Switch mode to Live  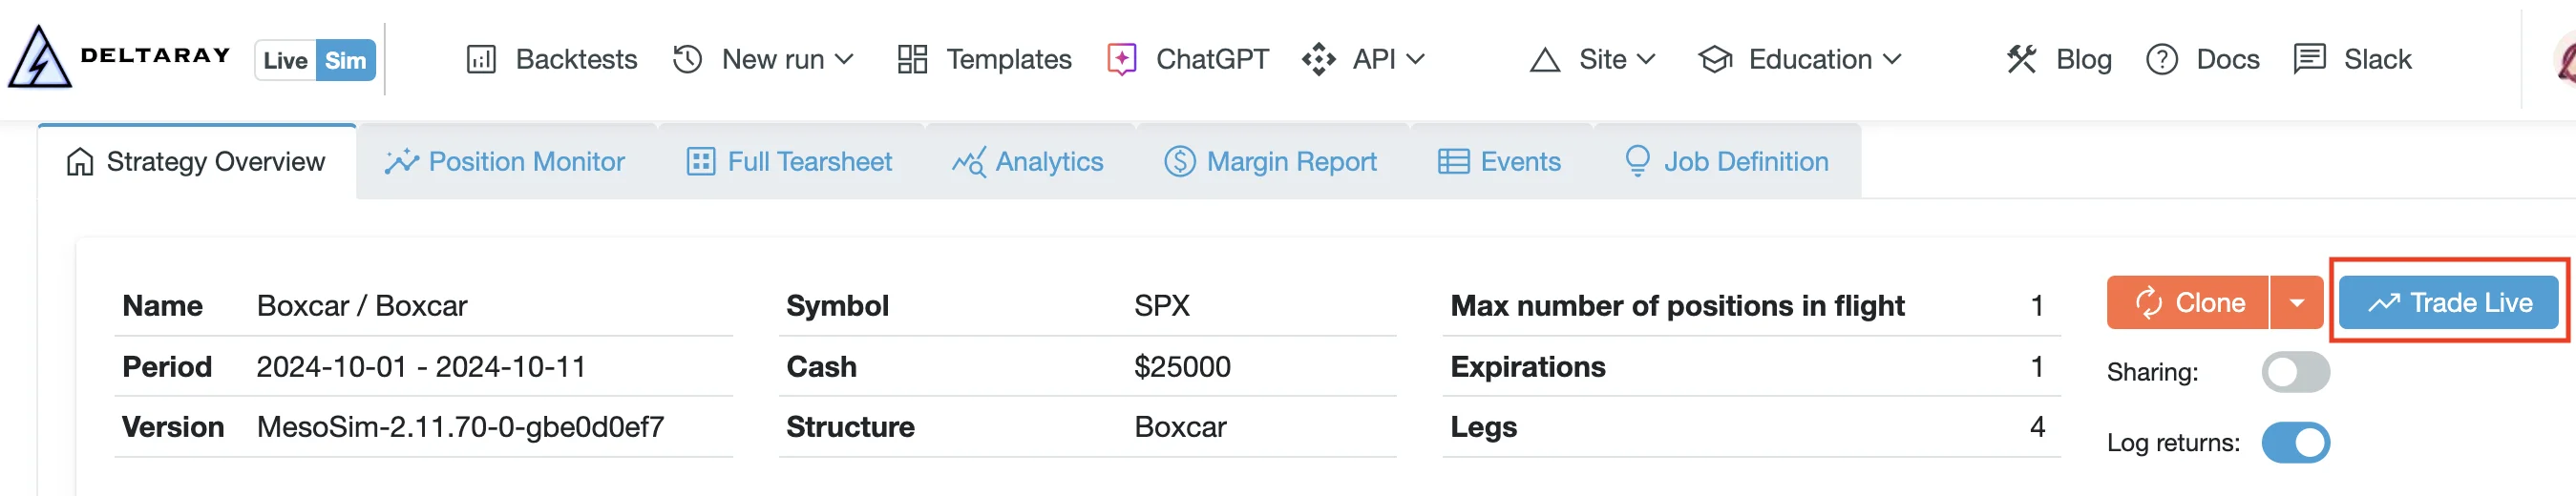pos(285,61)
